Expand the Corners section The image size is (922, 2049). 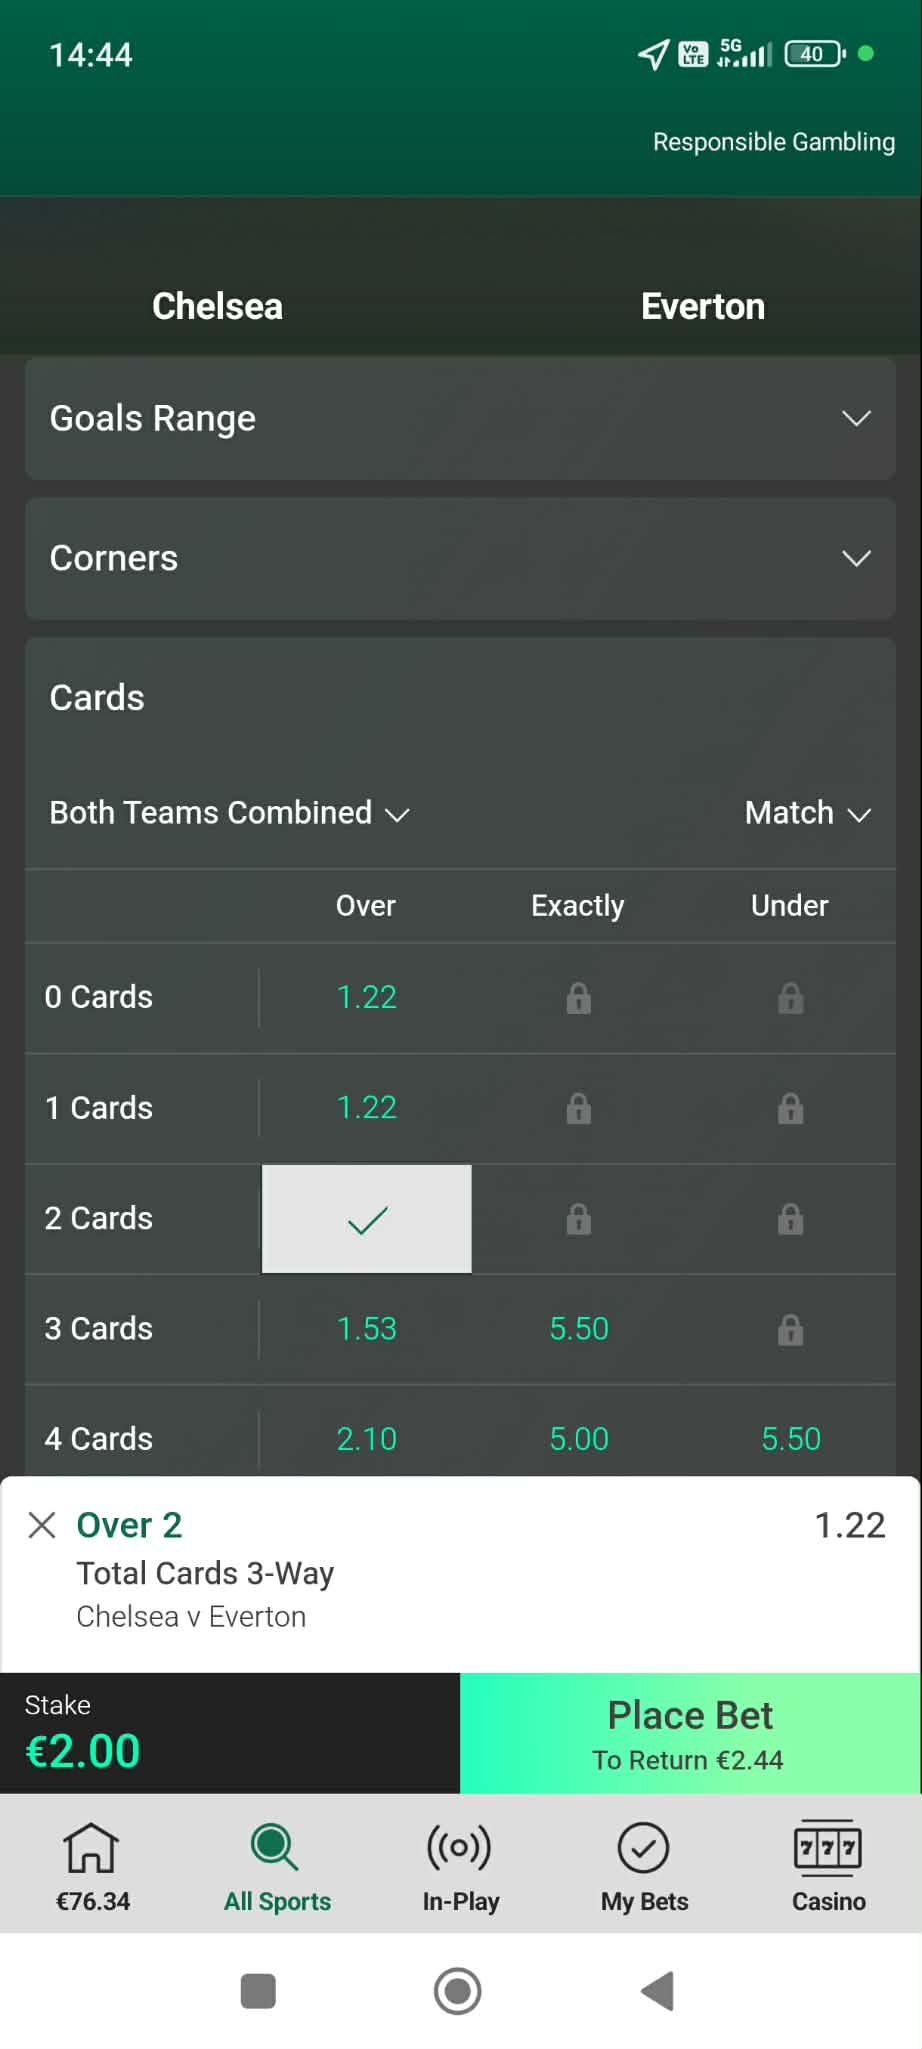(x=460, y=558)
